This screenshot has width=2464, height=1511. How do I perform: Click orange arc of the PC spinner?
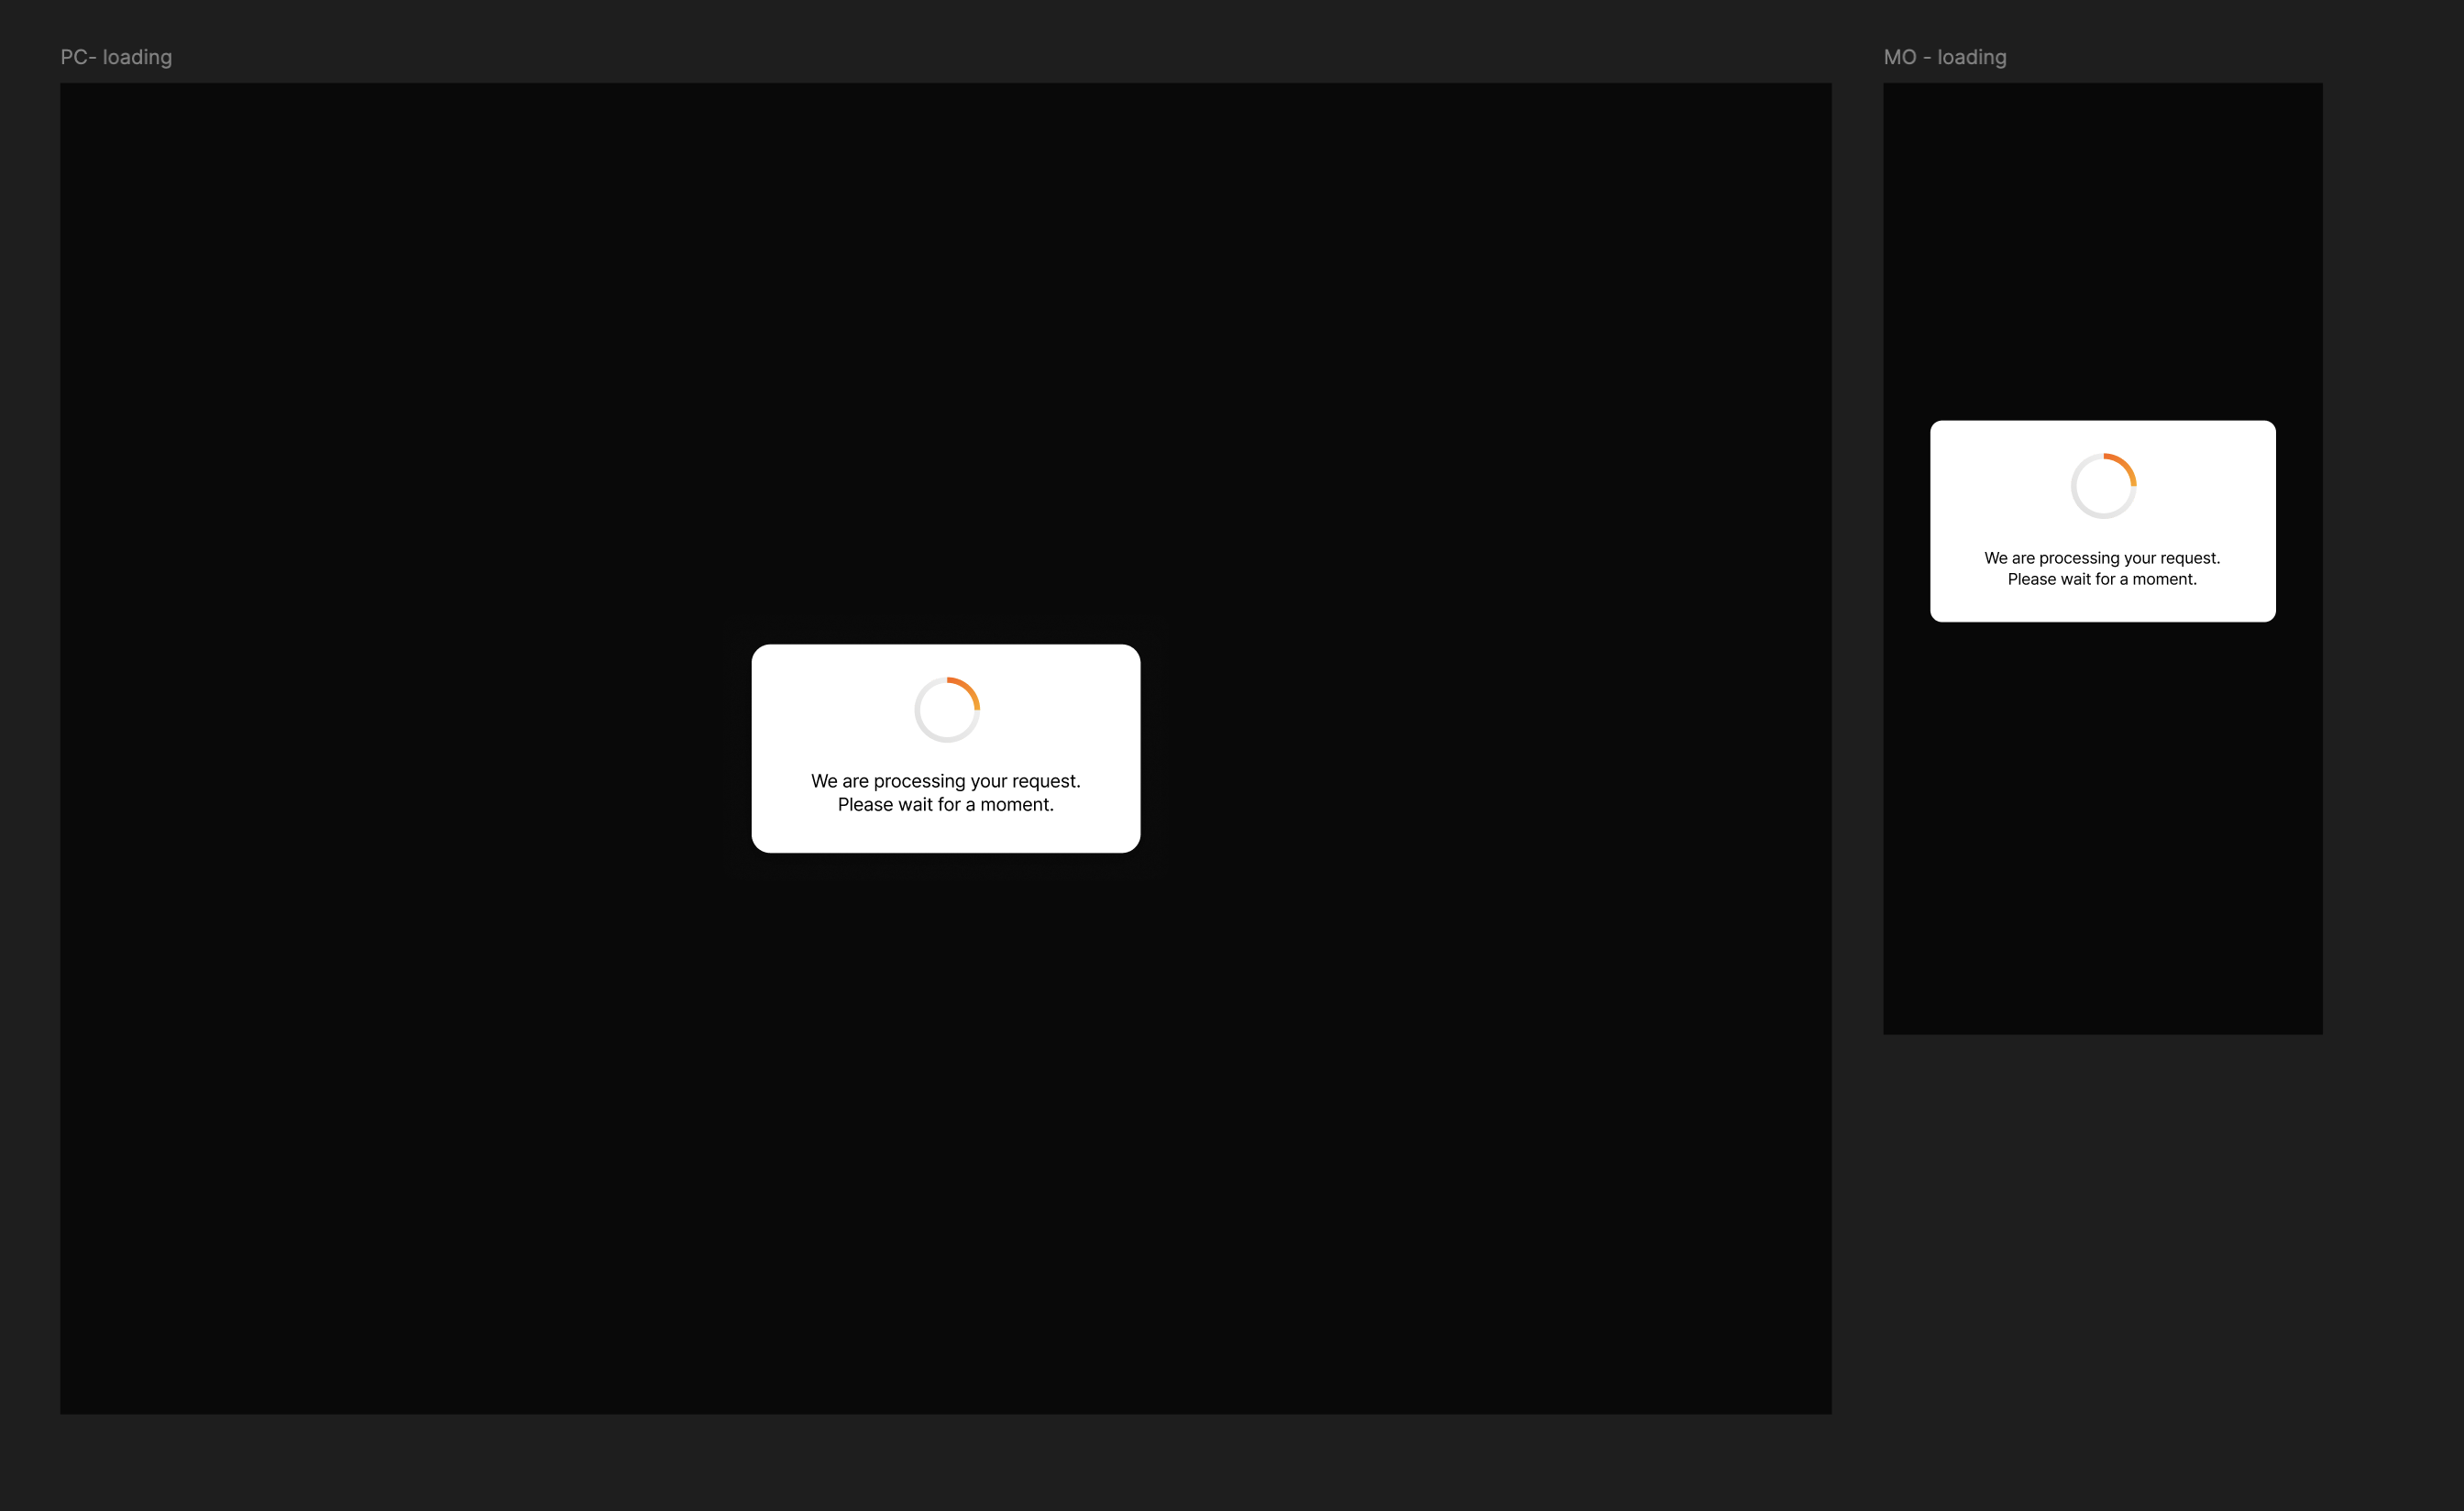click(x=969, y=688)
